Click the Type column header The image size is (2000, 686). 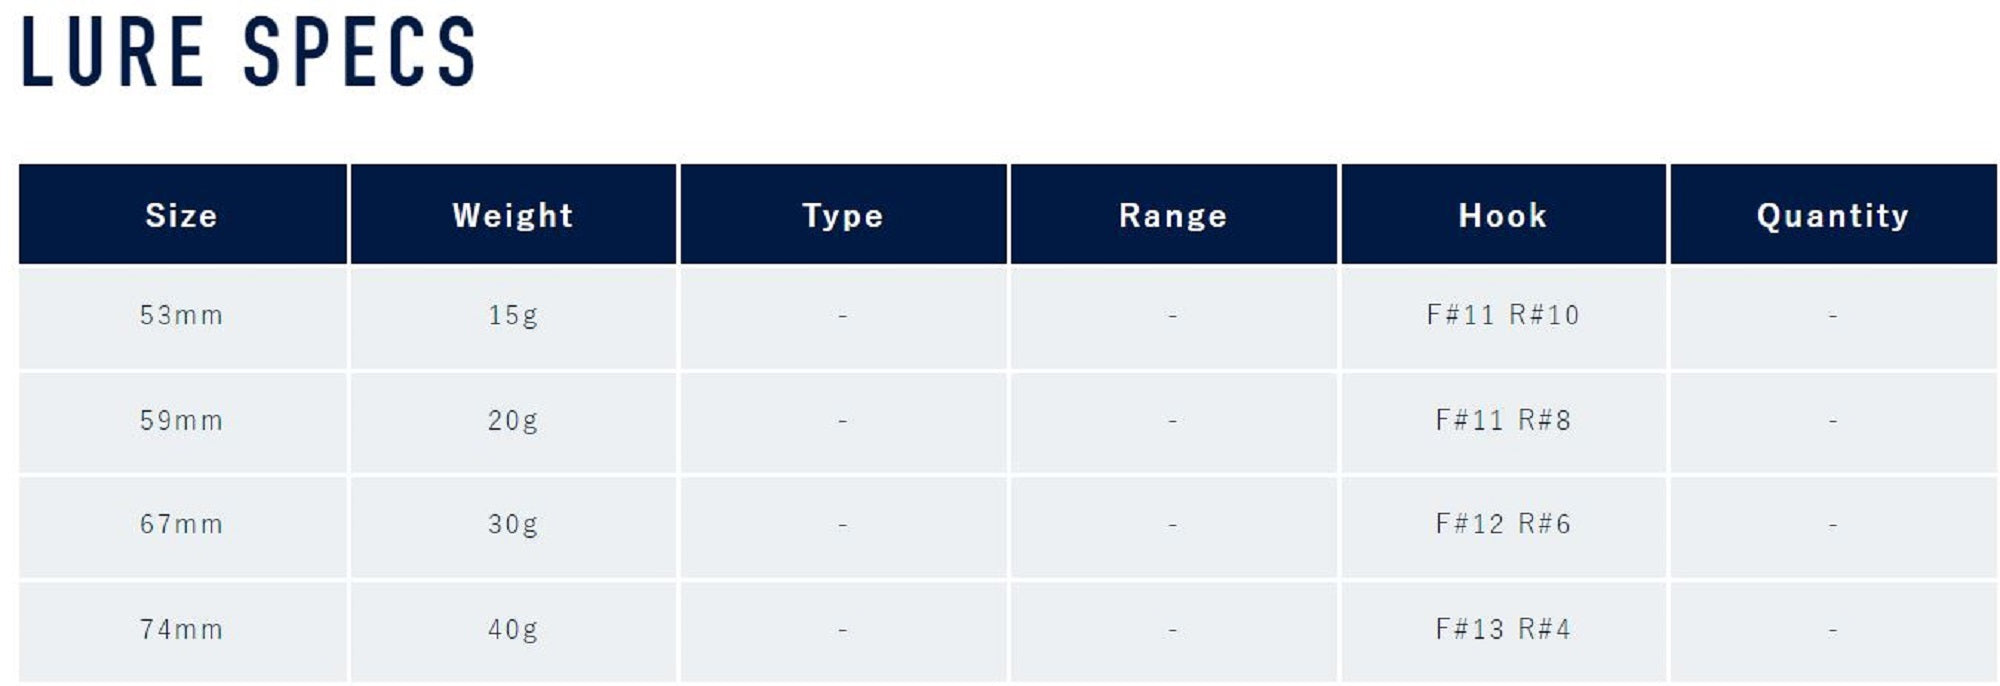[x=843, y=215]
